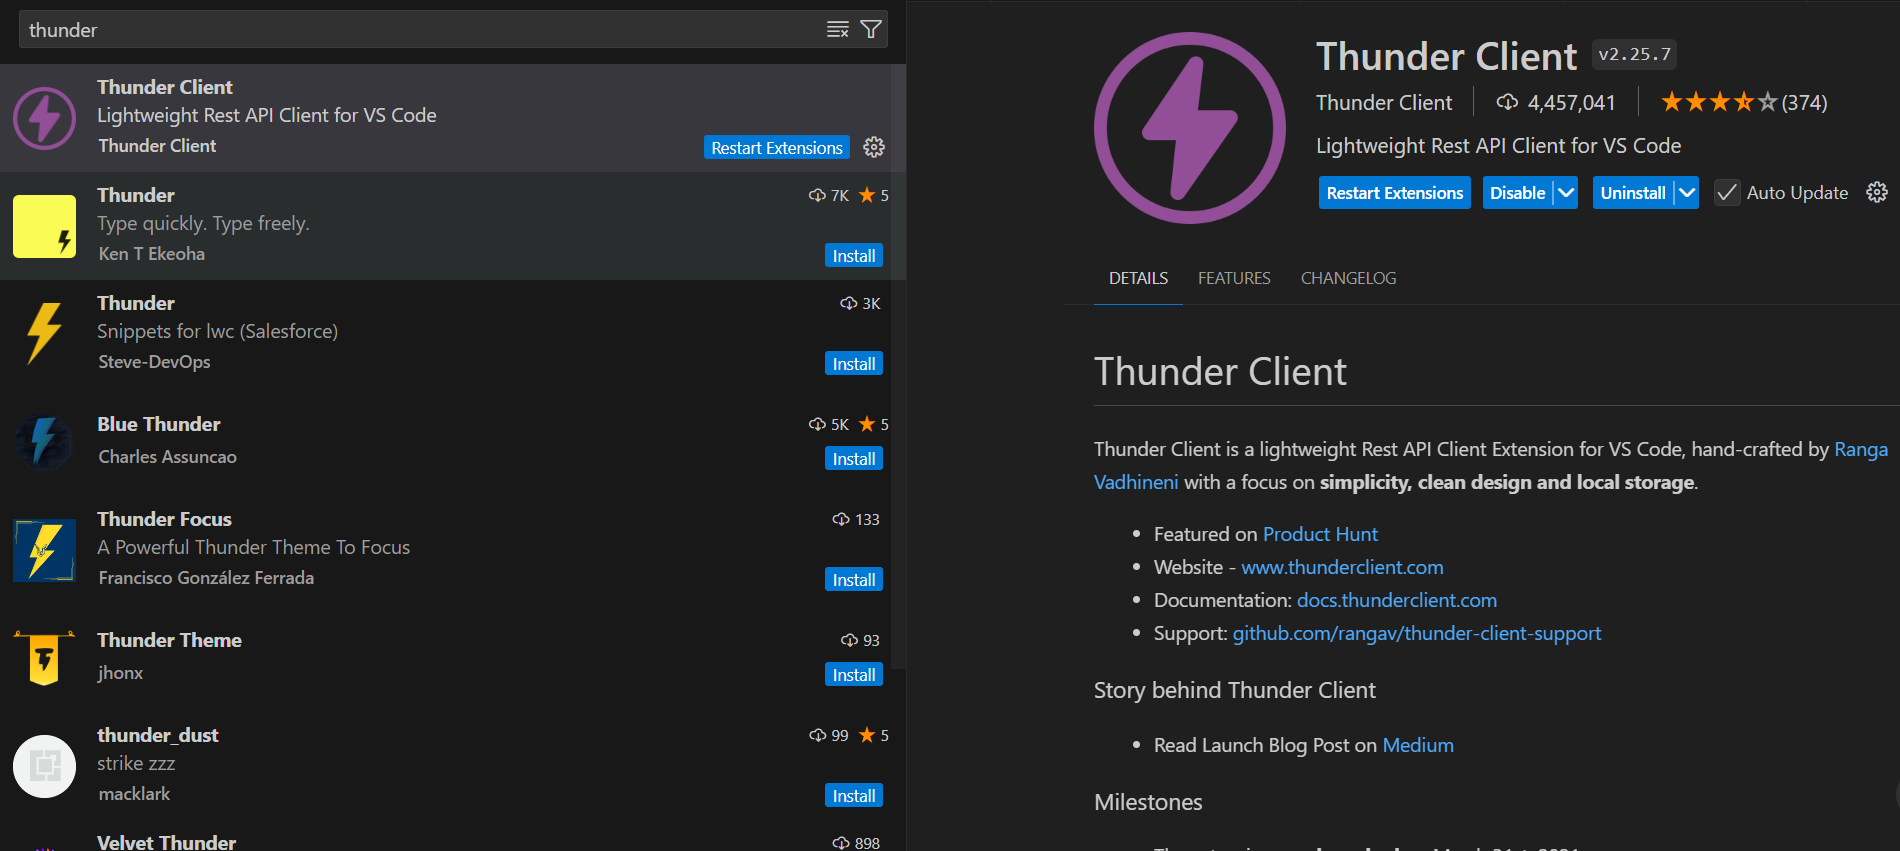Select the Thunder Theme banner icon
1900x851 pixels.
(x=44, y=658)
